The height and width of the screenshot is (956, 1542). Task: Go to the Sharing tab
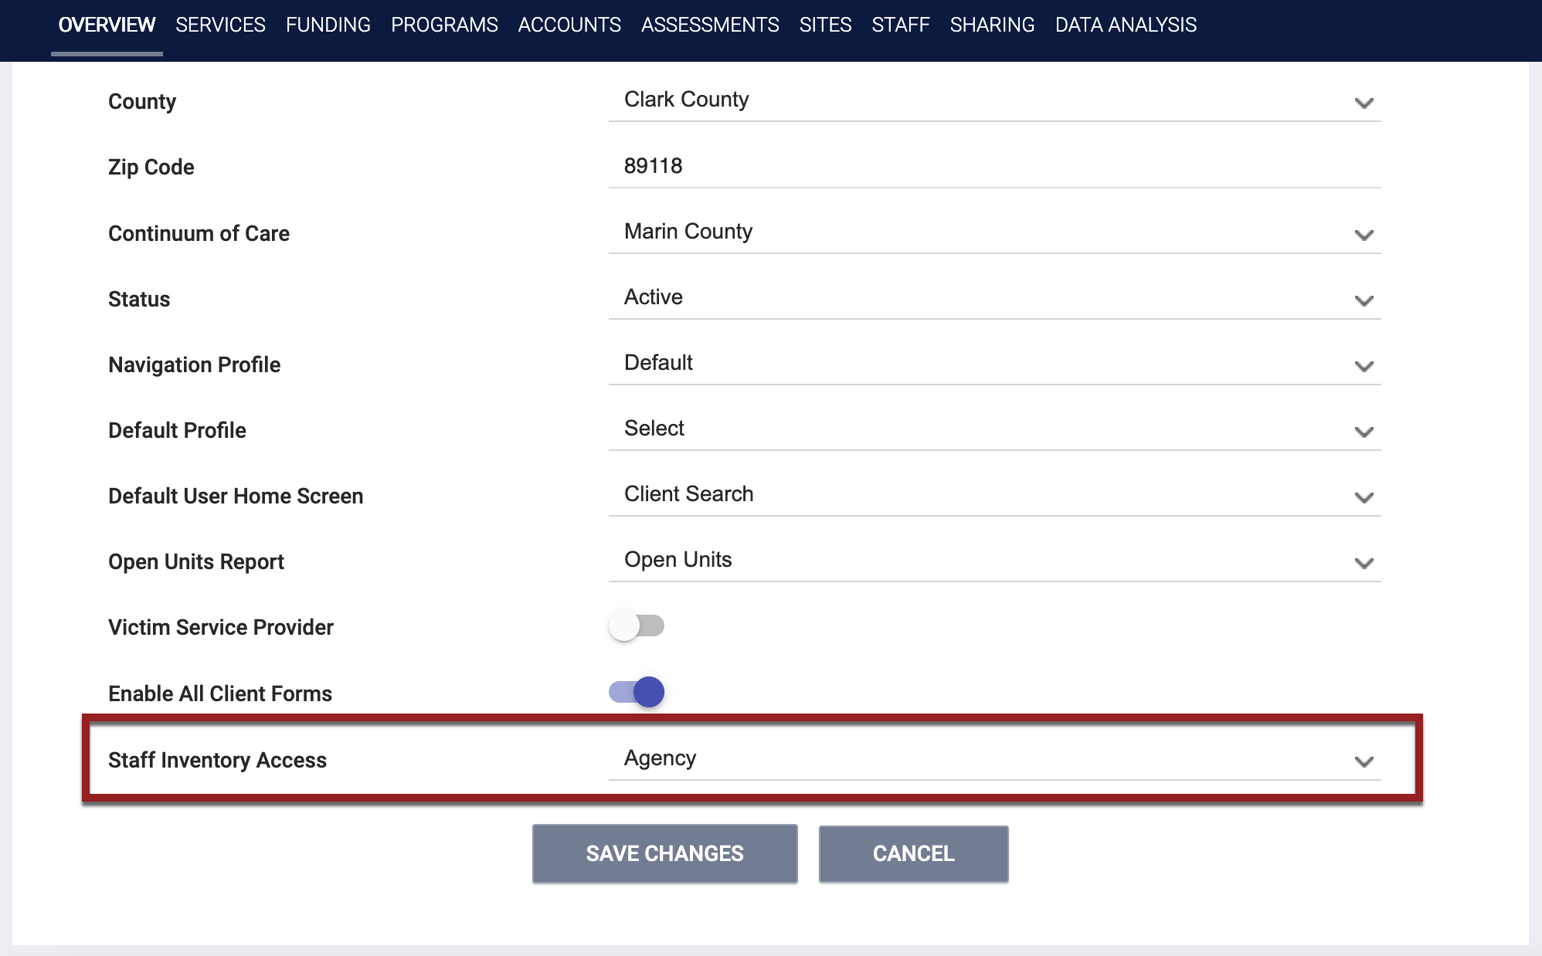[x=992, y=25]
